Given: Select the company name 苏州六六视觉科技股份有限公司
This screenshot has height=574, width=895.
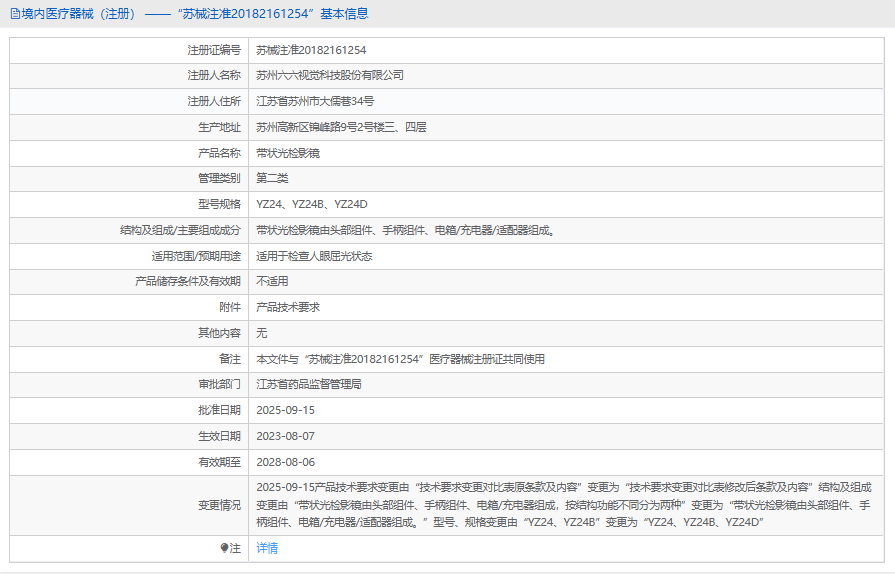Looking at the screenshot, I should 330,75.
